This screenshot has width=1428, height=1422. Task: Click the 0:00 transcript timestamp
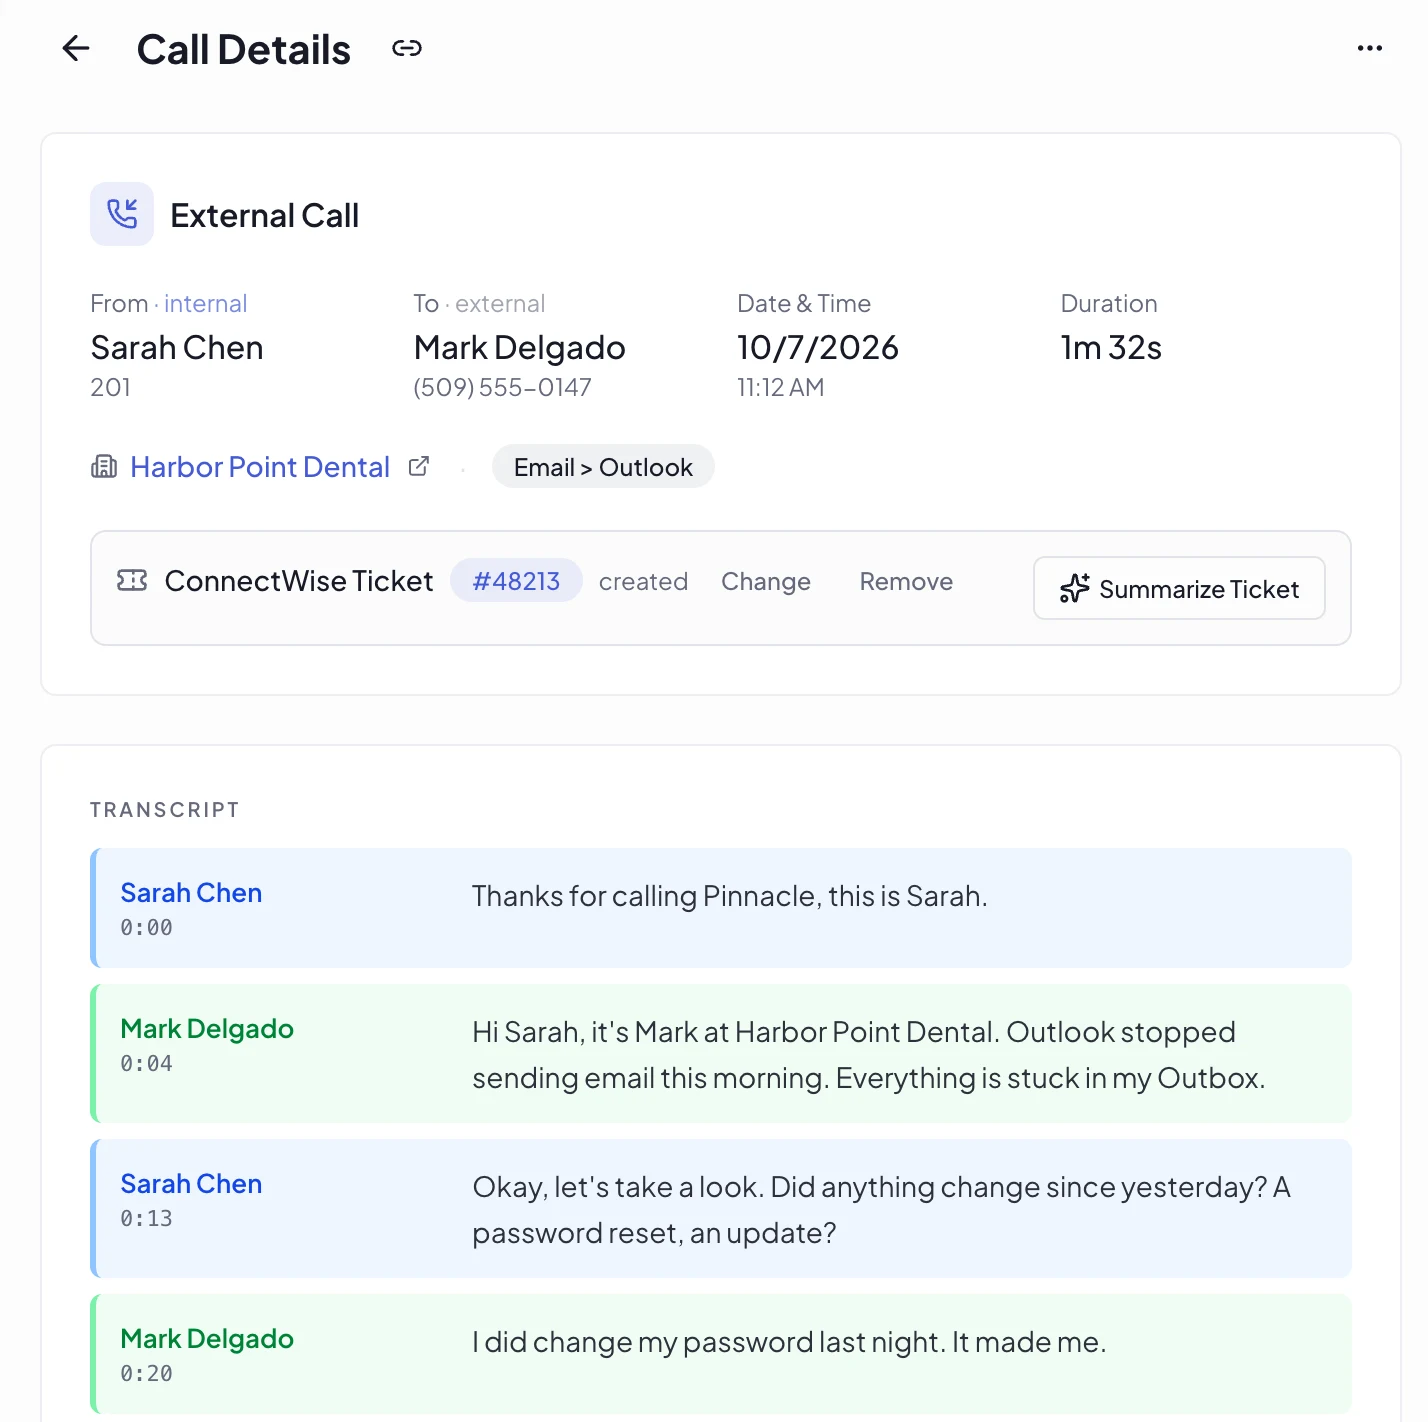coord(146,928)
